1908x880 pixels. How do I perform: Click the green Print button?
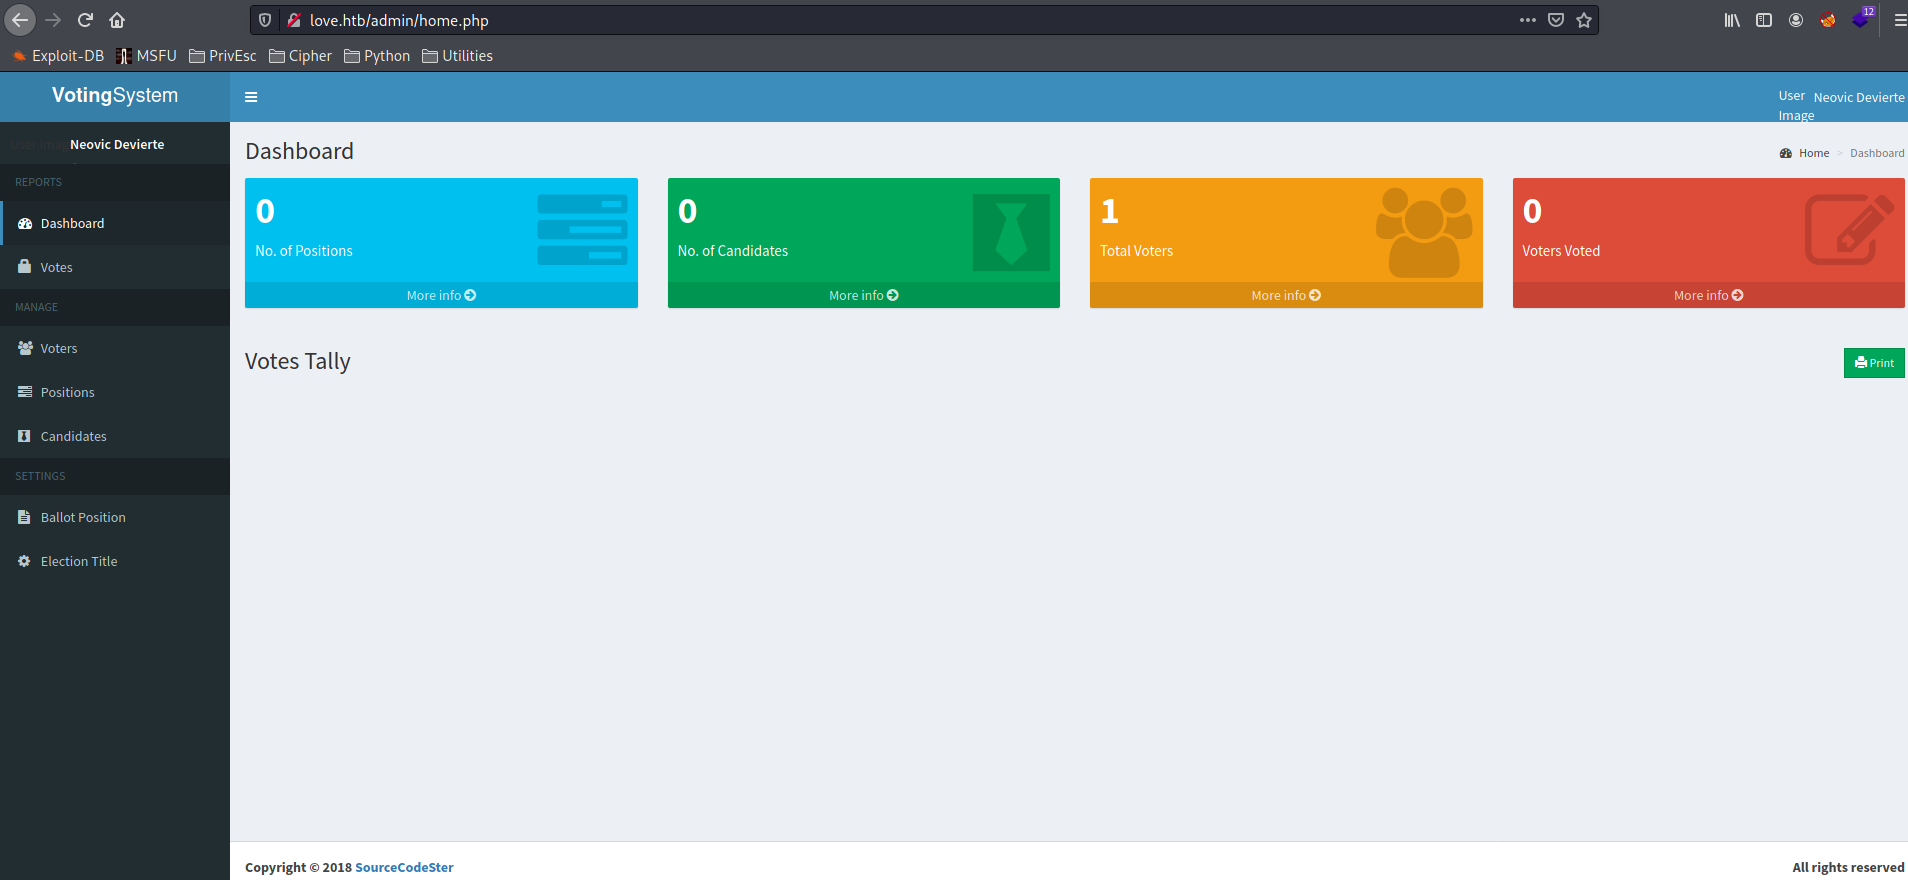point(1873,363)
